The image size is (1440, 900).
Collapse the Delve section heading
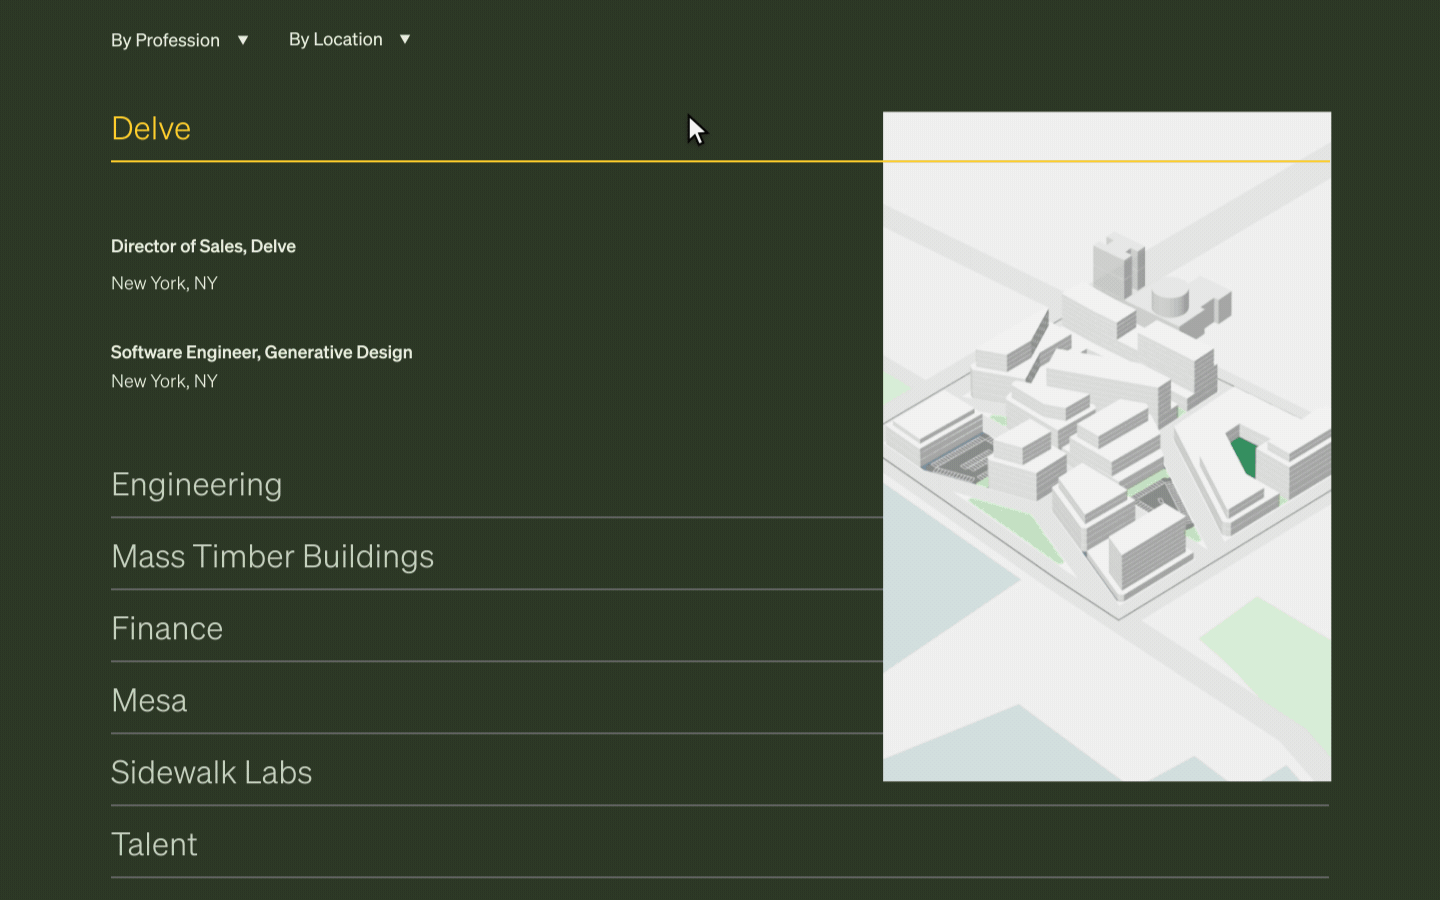click(x=151, y=129)
